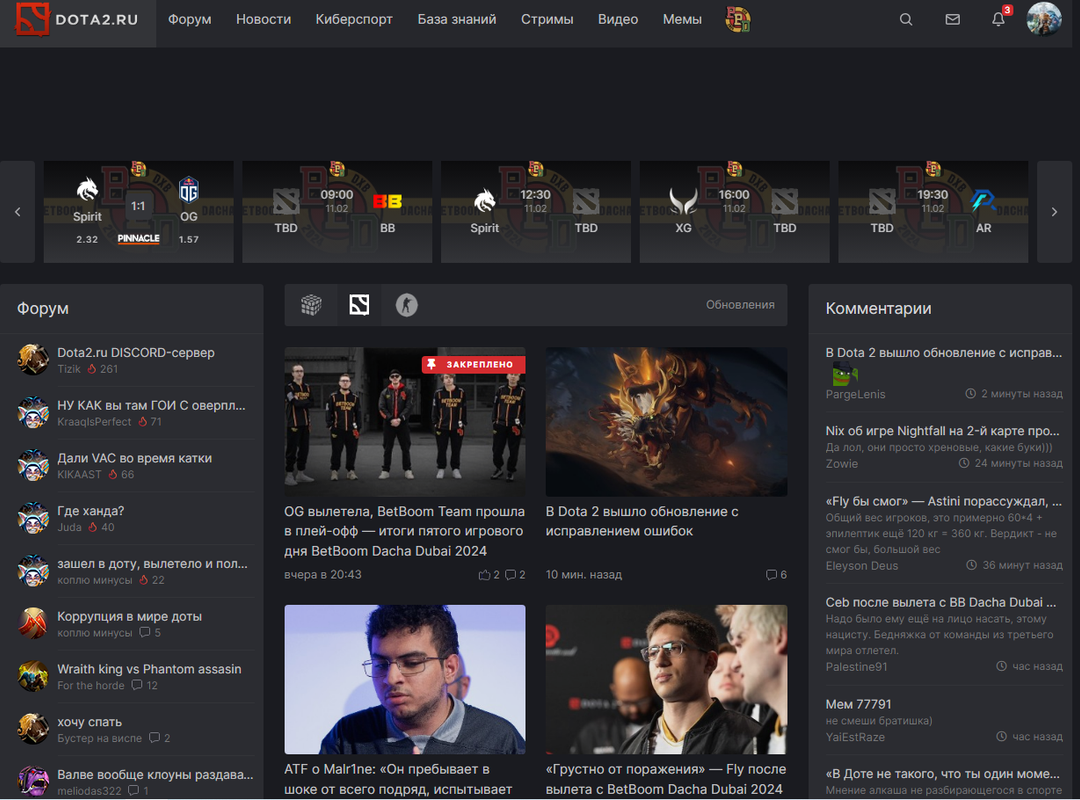Click the comment count on the OG вылетела article
The height and width of the screenshot is (800, 1080).
click(515, 575)
